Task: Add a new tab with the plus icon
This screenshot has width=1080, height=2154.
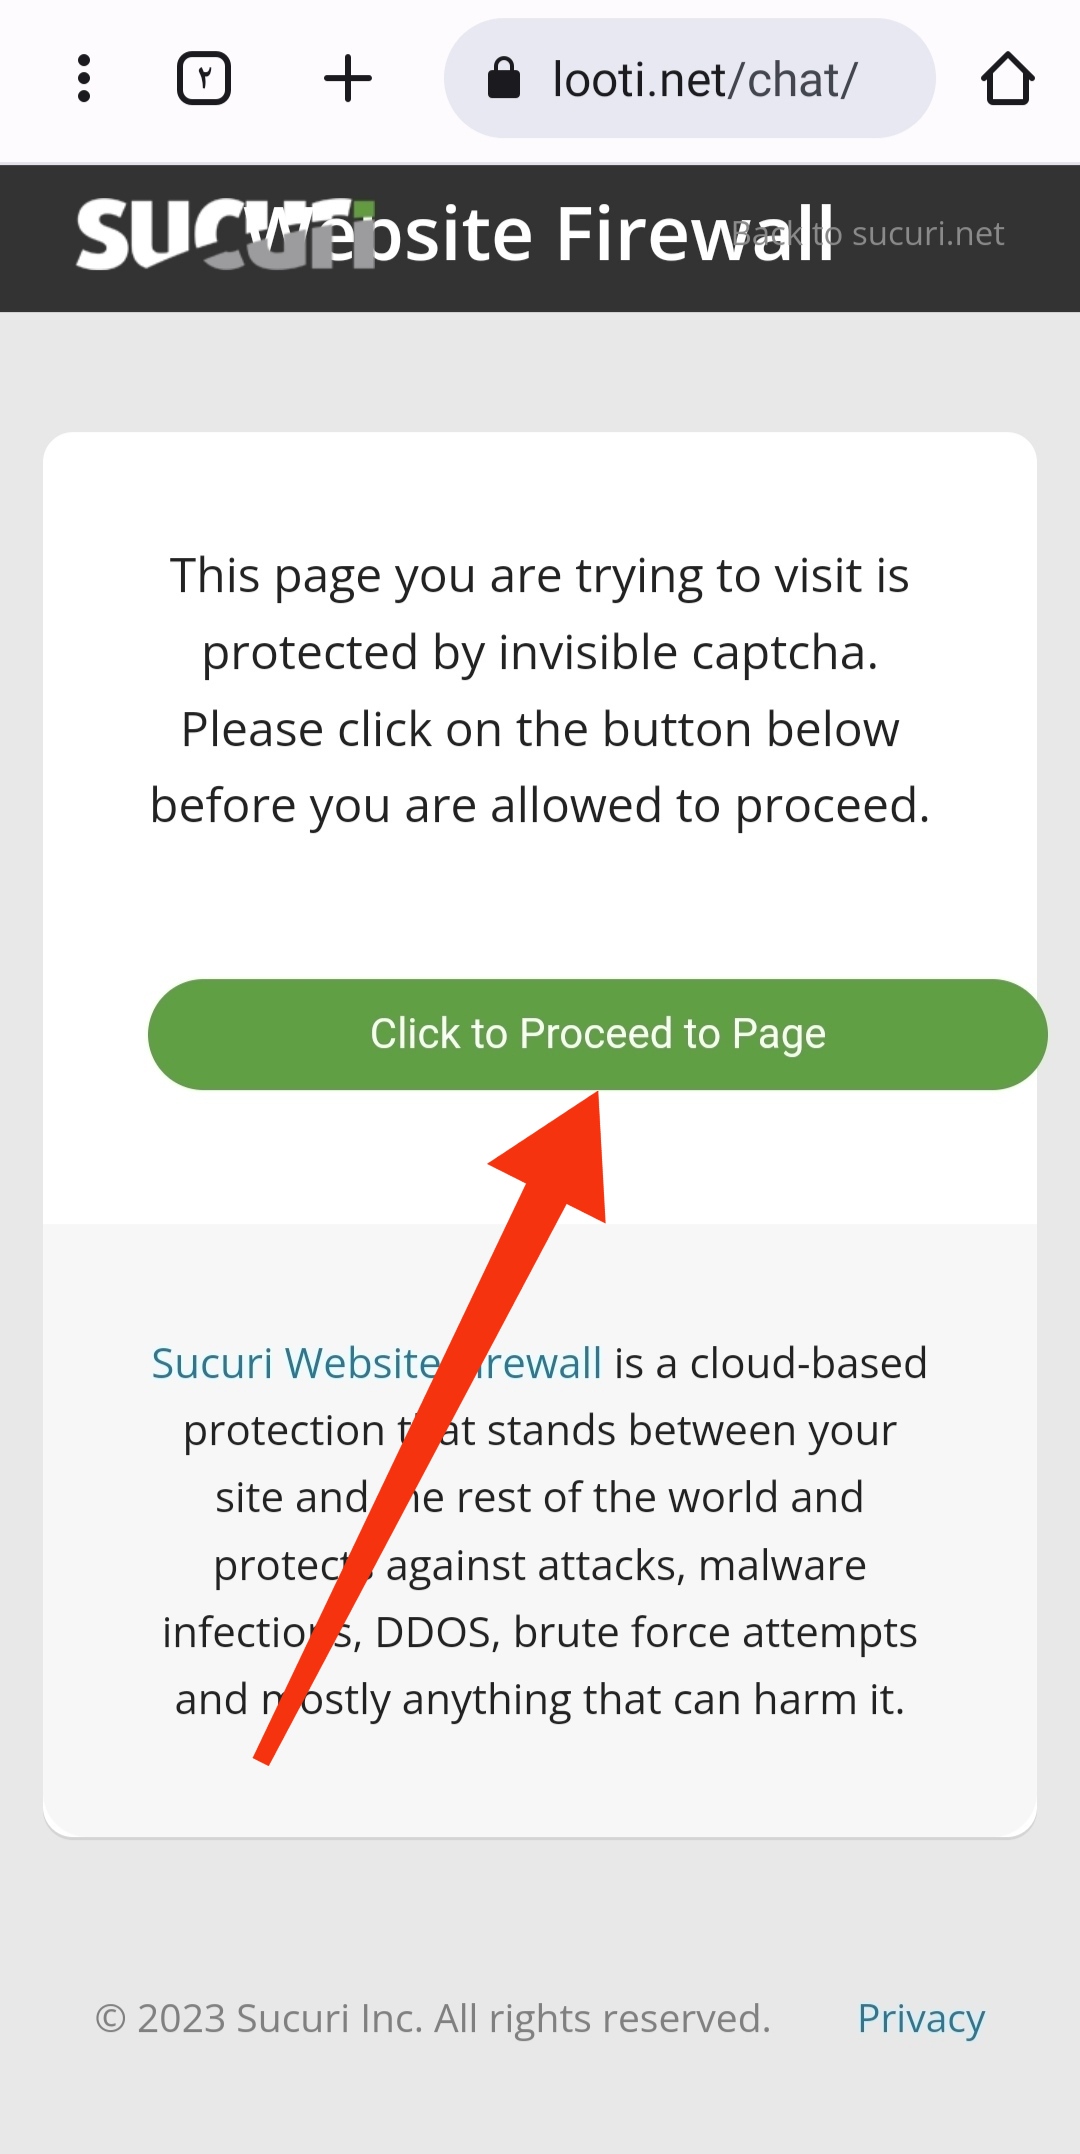Action: coord(348,79)
